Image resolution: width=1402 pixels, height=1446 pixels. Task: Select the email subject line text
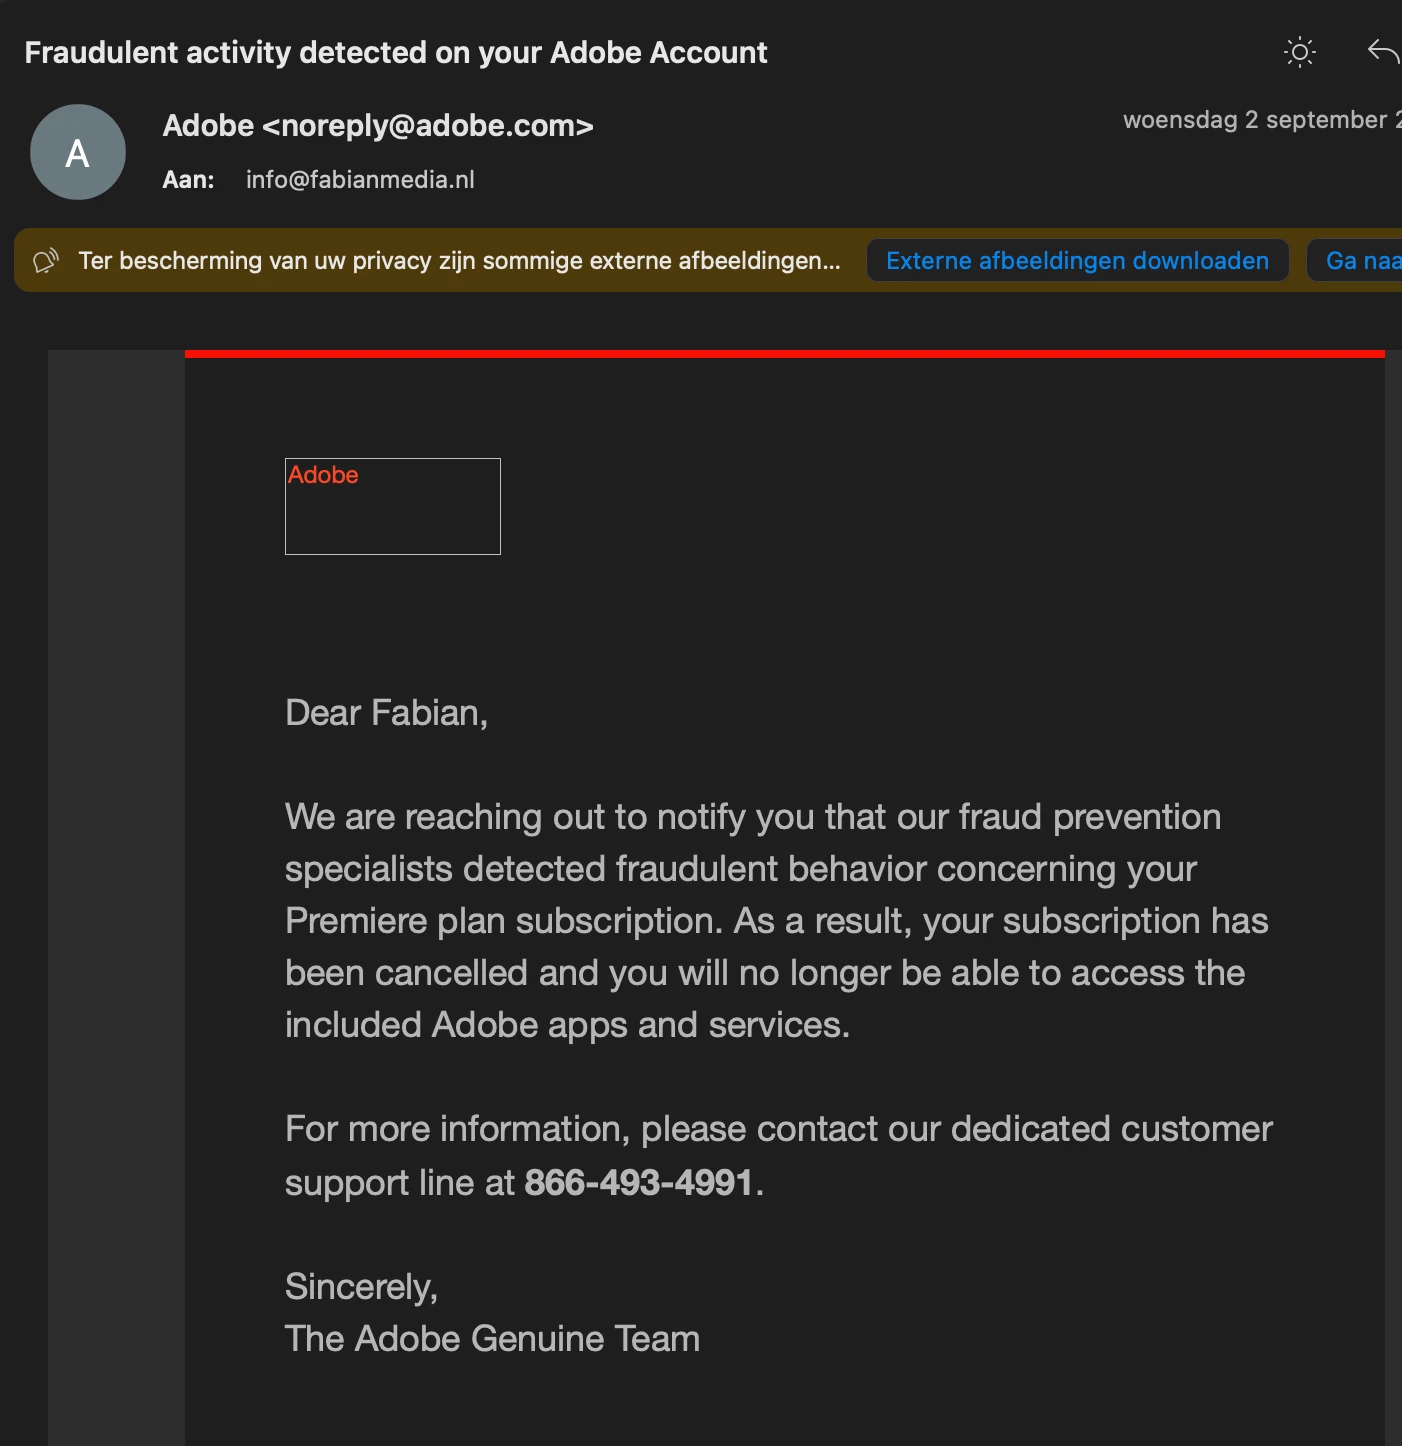[x=396, y=52]
